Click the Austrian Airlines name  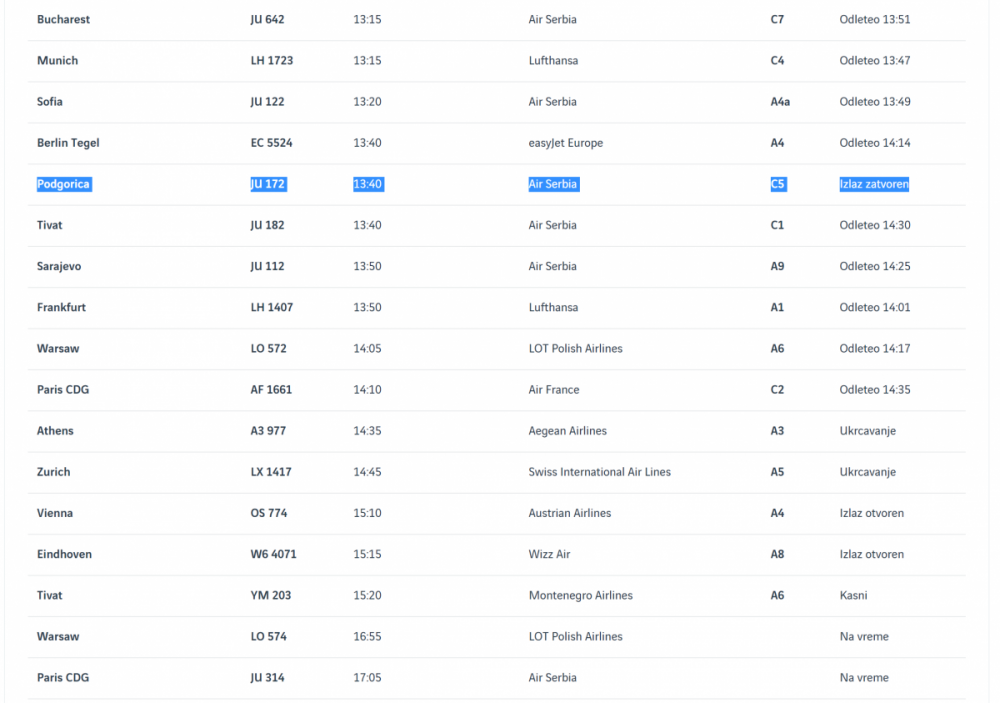click(569, 513)
